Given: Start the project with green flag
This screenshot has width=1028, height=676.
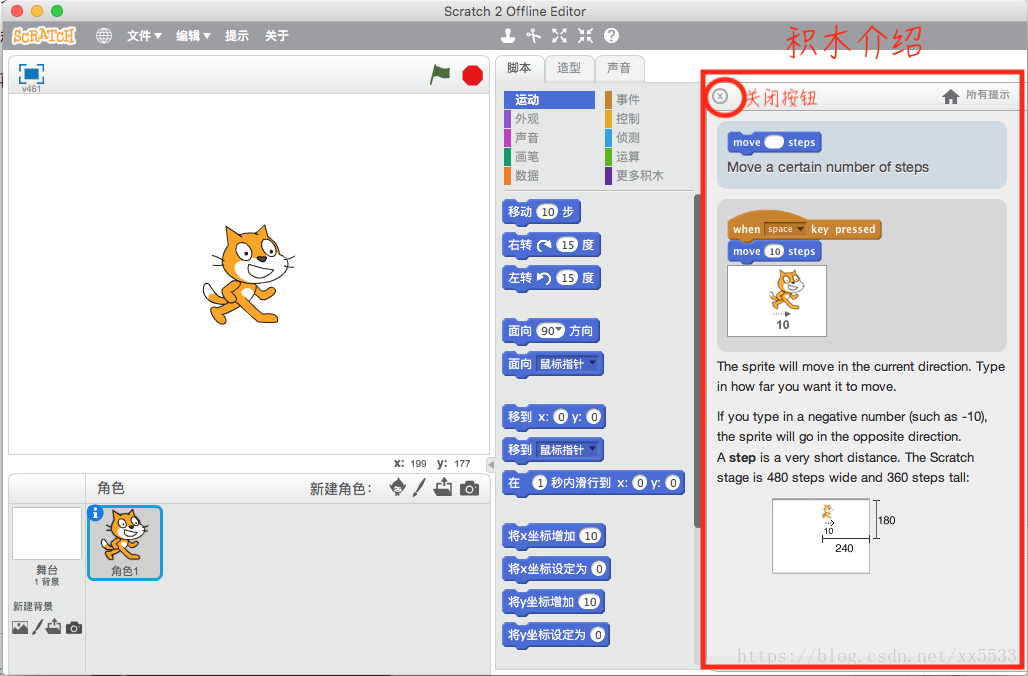Looking at the screenshot, I should [440, 74].
